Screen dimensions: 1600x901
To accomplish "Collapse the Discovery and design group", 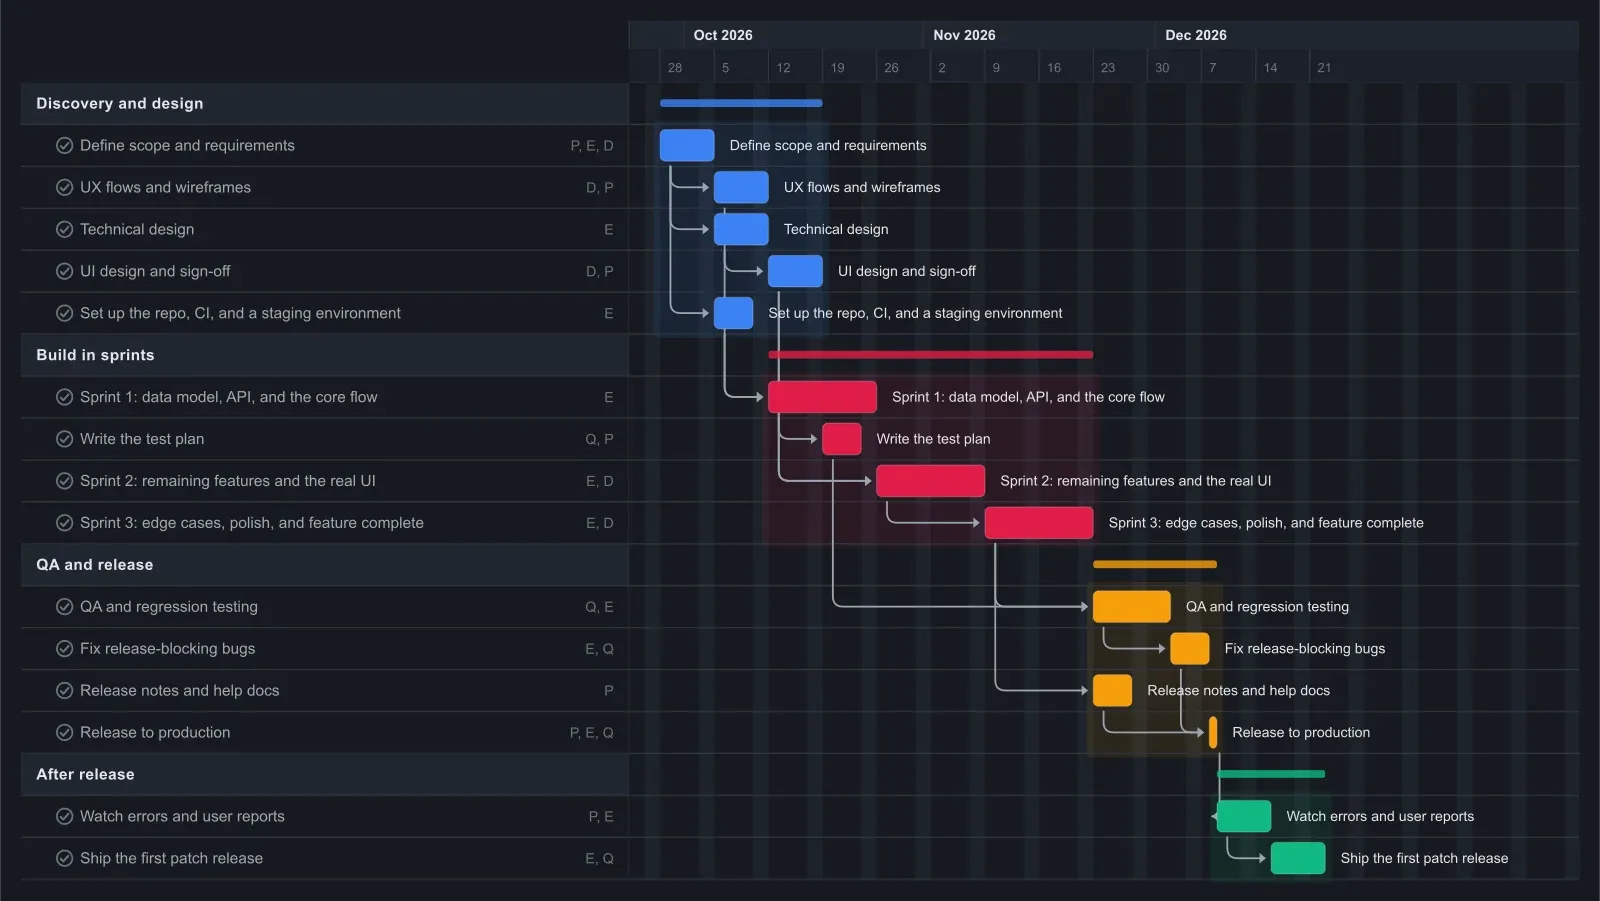I will [x=325, y=104].
